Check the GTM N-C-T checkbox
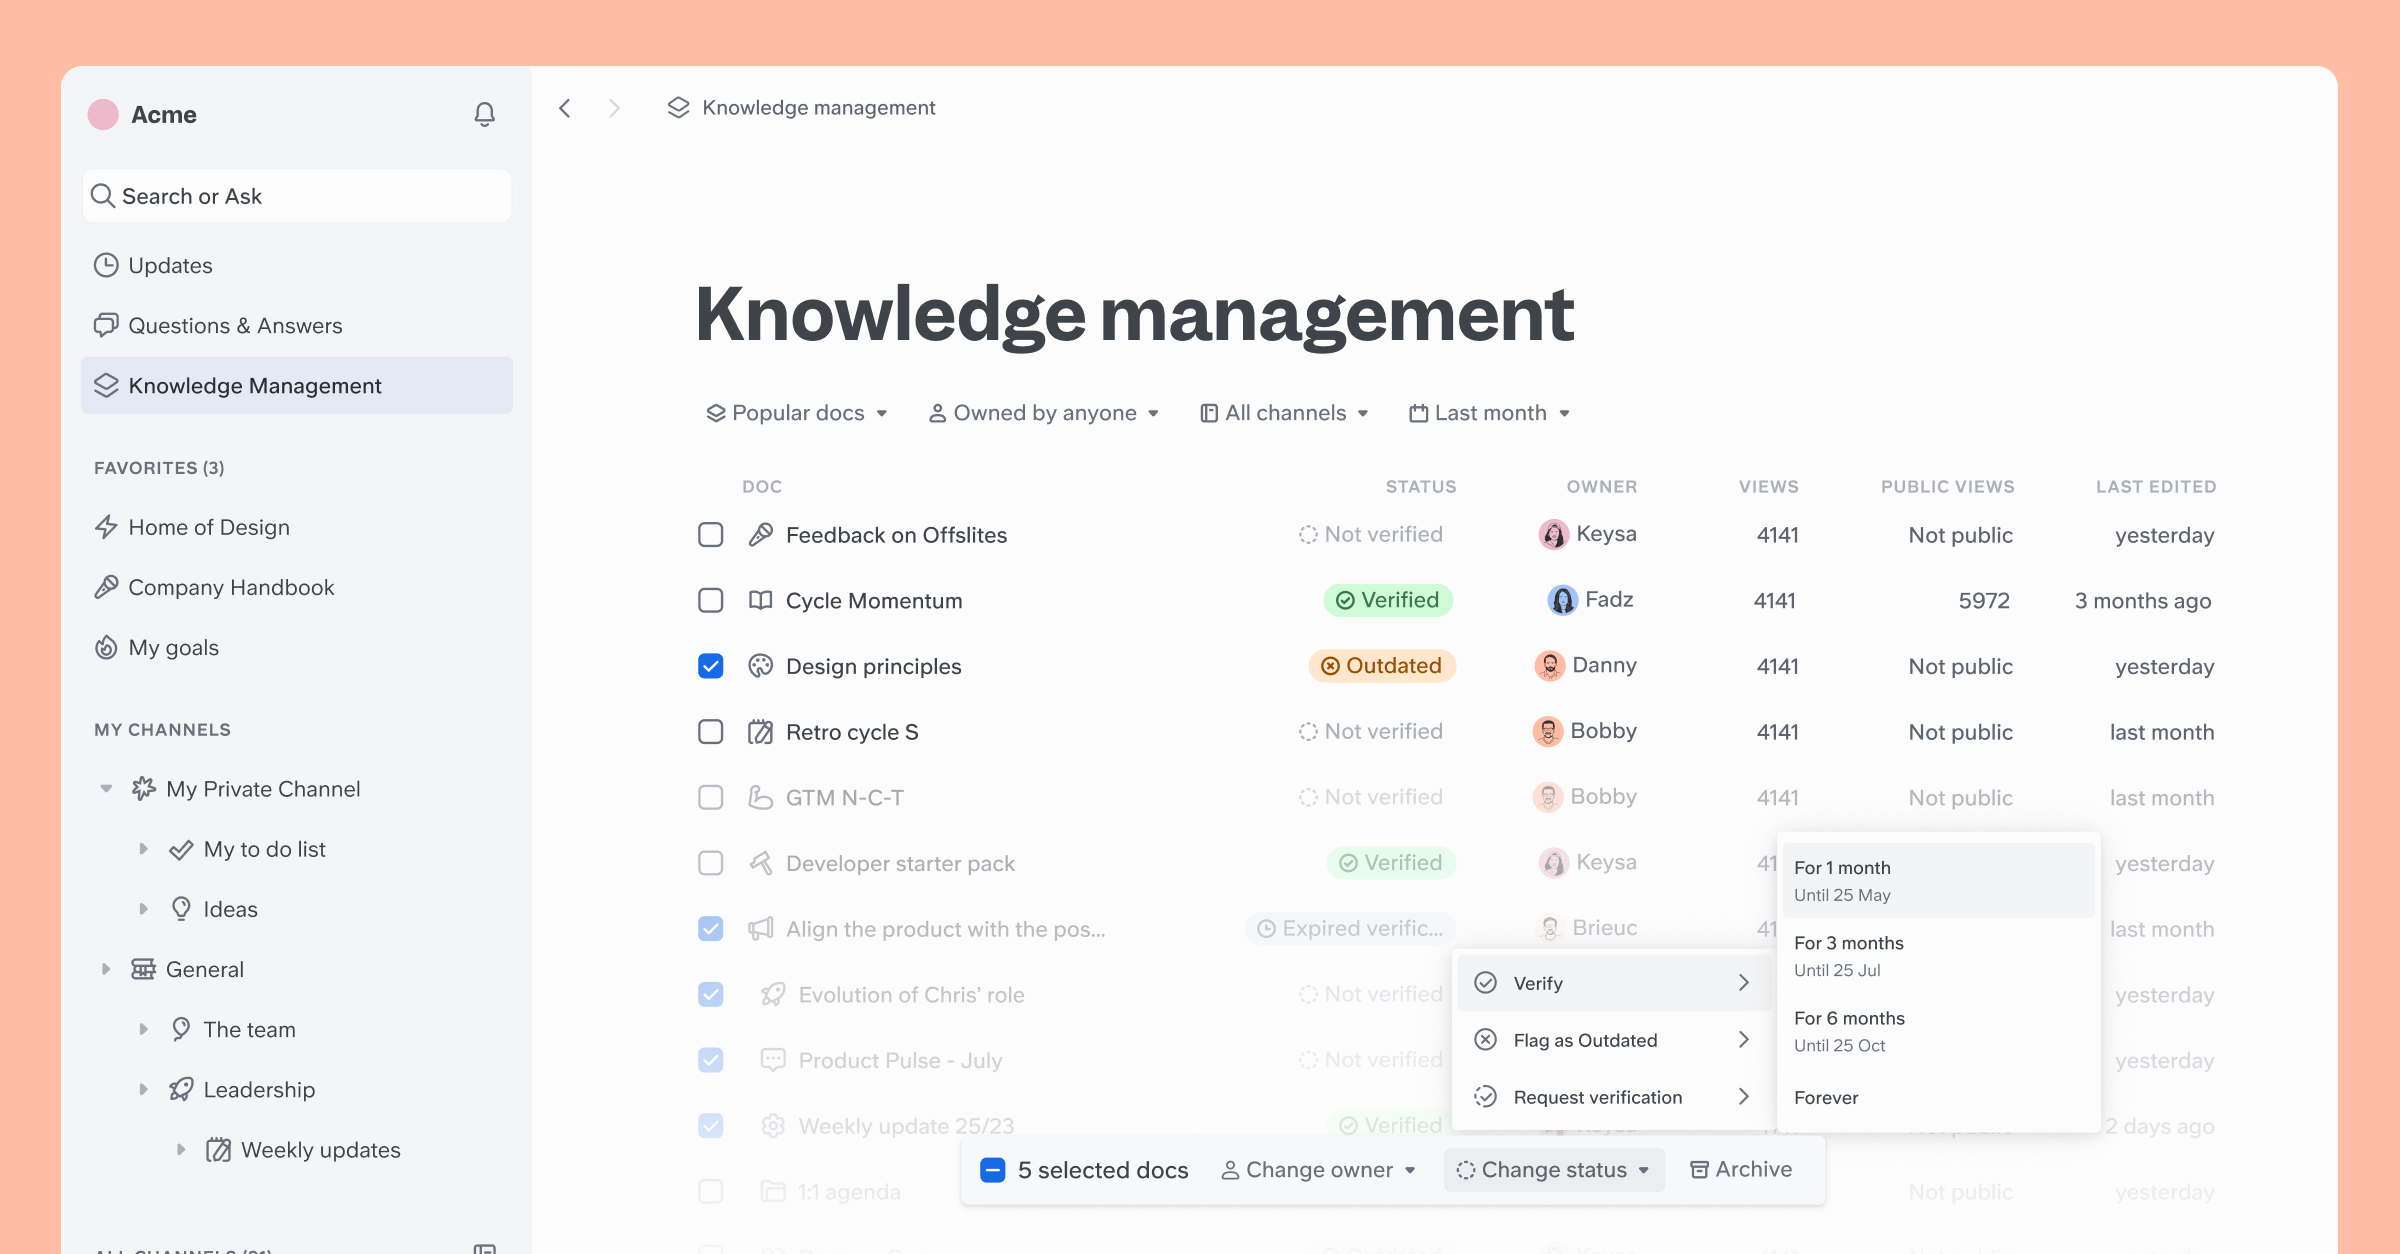 pos(711,797)
